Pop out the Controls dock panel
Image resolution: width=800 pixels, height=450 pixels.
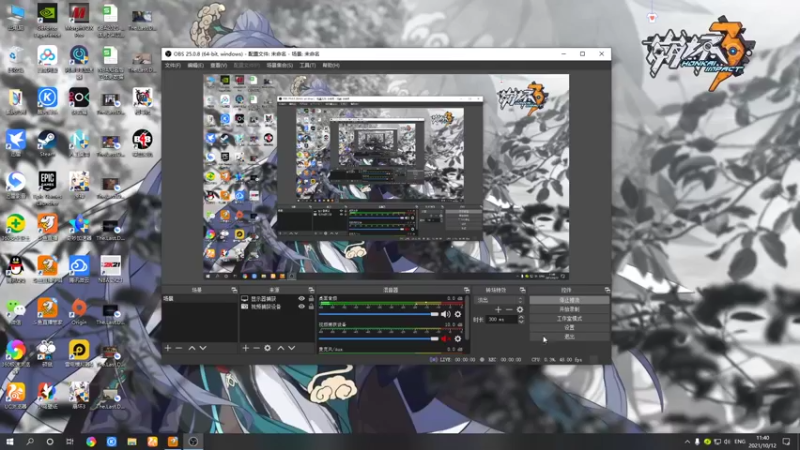coord(607,290)
